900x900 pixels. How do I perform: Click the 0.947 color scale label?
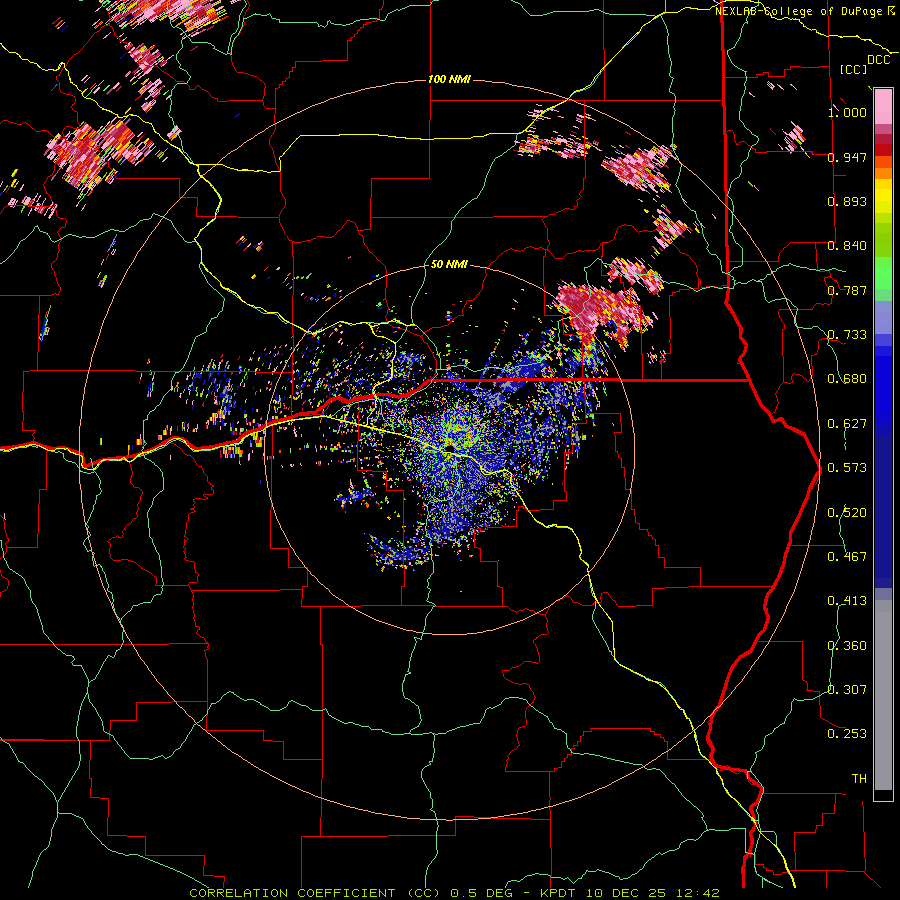847,157
